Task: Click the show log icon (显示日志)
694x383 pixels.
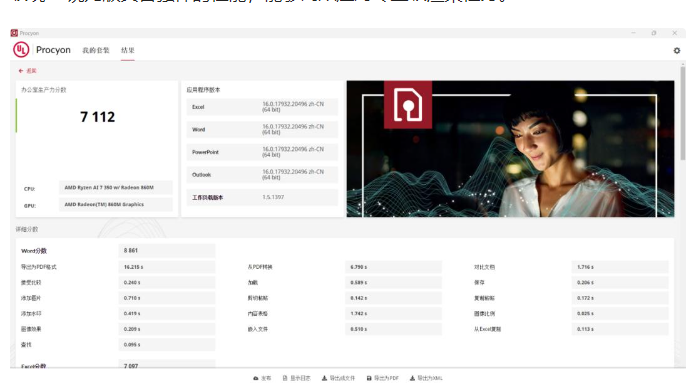Action: pos(285,378)
